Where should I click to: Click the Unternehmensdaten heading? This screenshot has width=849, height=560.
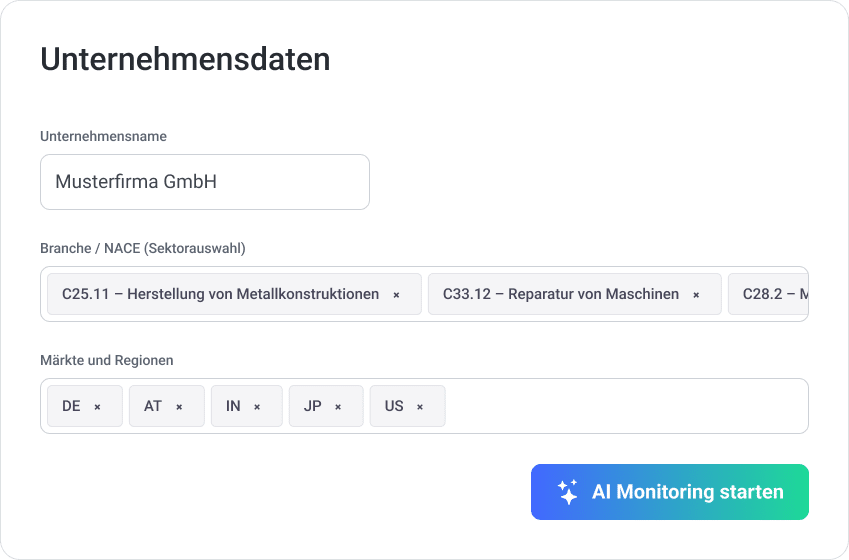(x=185, y=59)
